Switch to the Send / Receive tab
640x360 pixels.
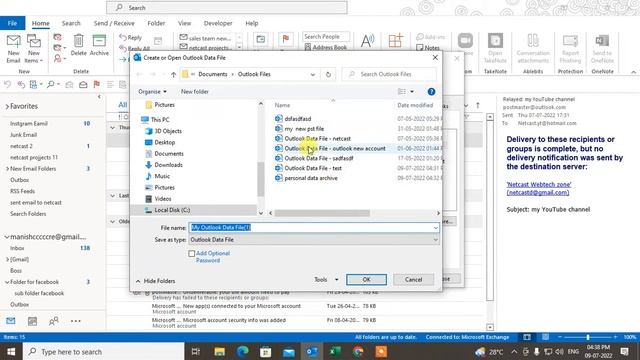[x=114, y=23]
